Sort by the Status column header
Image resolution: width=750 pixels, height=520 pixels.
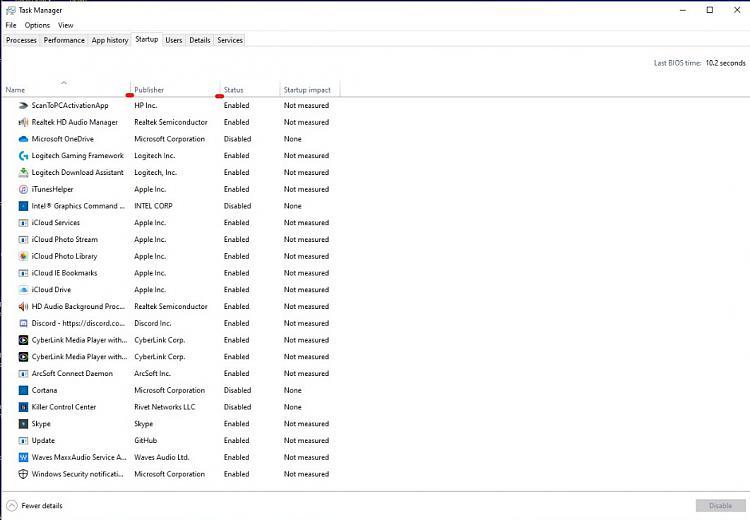point(250,89)
